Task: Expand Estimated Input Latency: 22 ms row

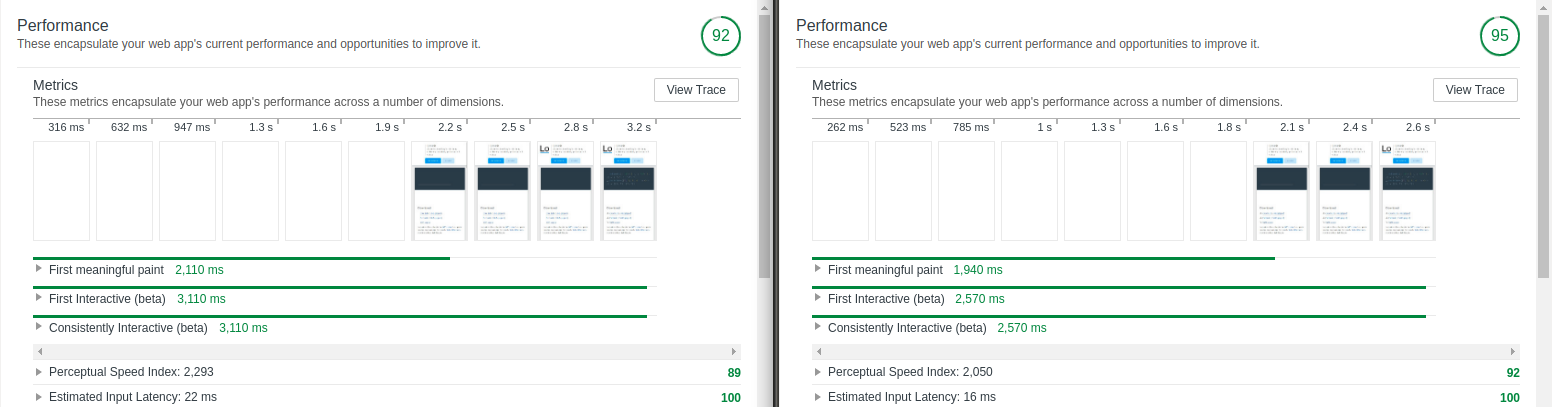Action: tap(39, 397)
